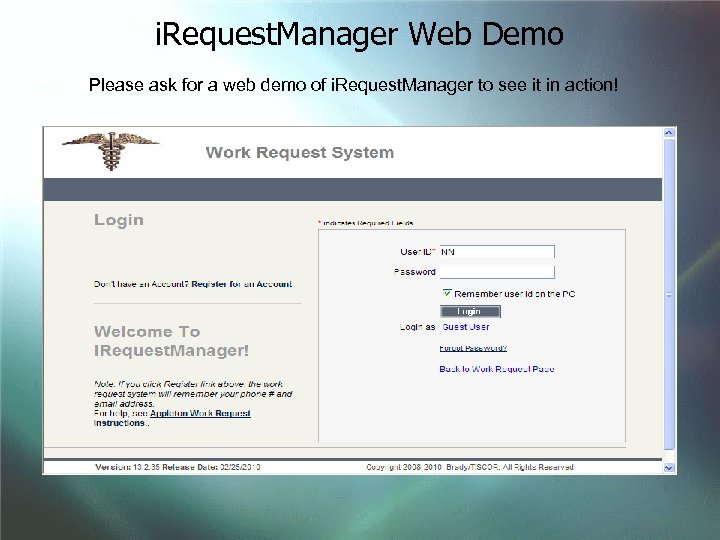Click the Indicates Required Fields note
Viewport: 720px width, 540px height.
366,223
